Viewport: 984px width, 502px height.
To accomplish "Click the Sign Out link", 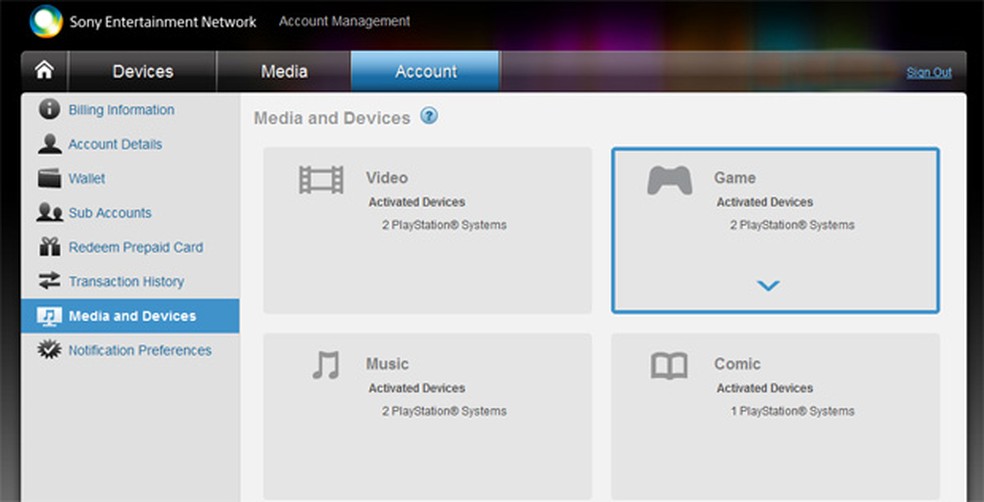I will (x=929, y=73).
